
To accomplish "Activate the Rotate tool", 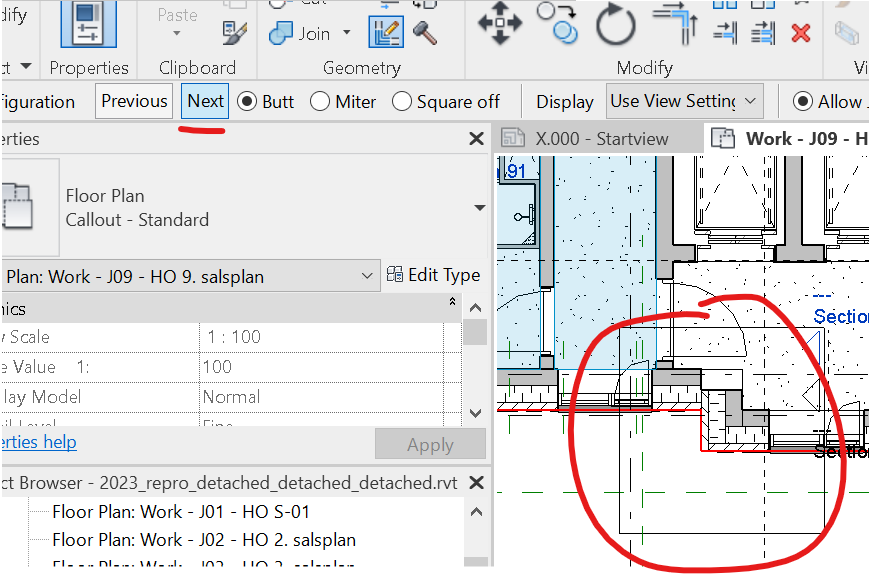I will (615, 28).
